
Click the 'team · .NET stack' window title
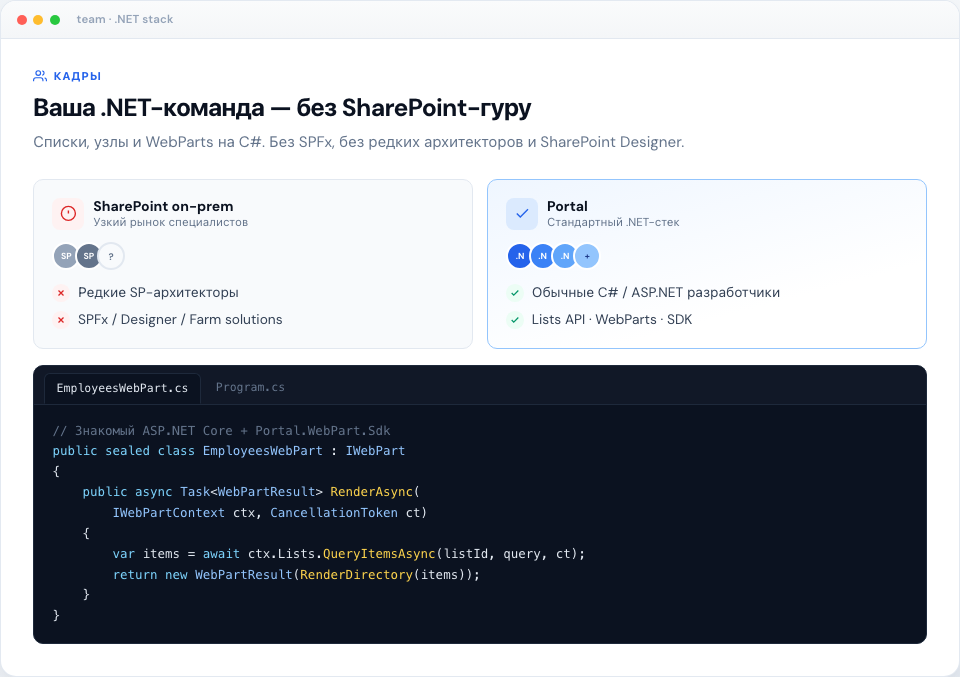[x=125, y=20]
